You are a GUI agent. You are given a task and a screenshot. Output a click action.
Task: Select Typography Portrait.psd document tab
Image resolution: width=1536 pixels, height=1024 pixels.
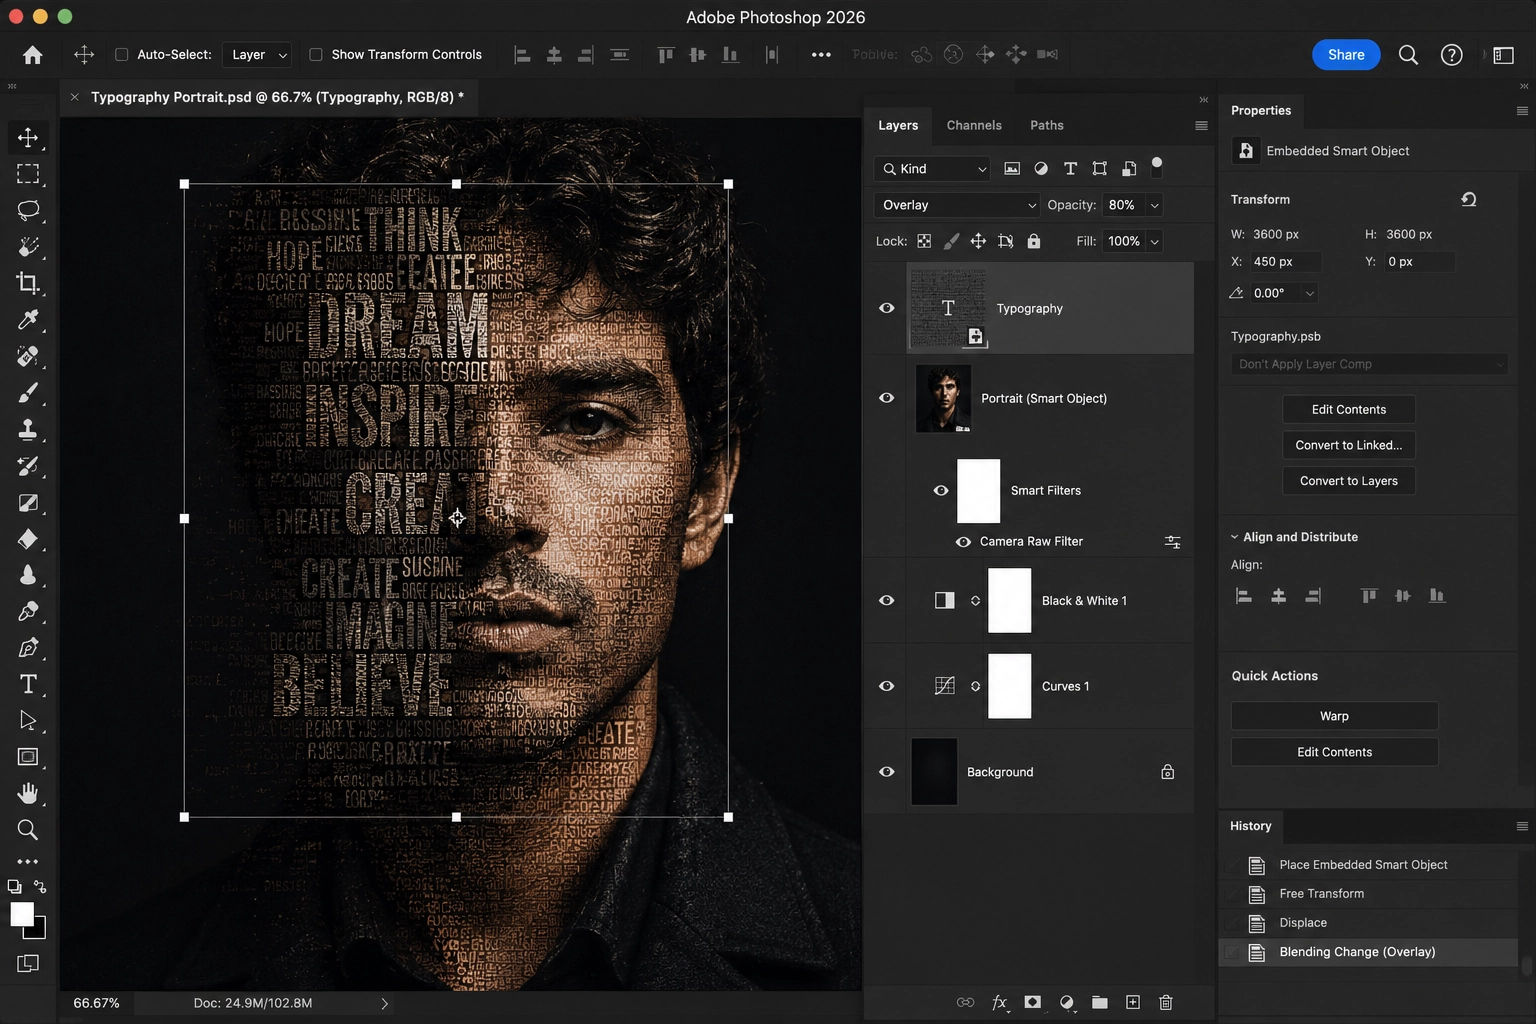tap(277, 97)
